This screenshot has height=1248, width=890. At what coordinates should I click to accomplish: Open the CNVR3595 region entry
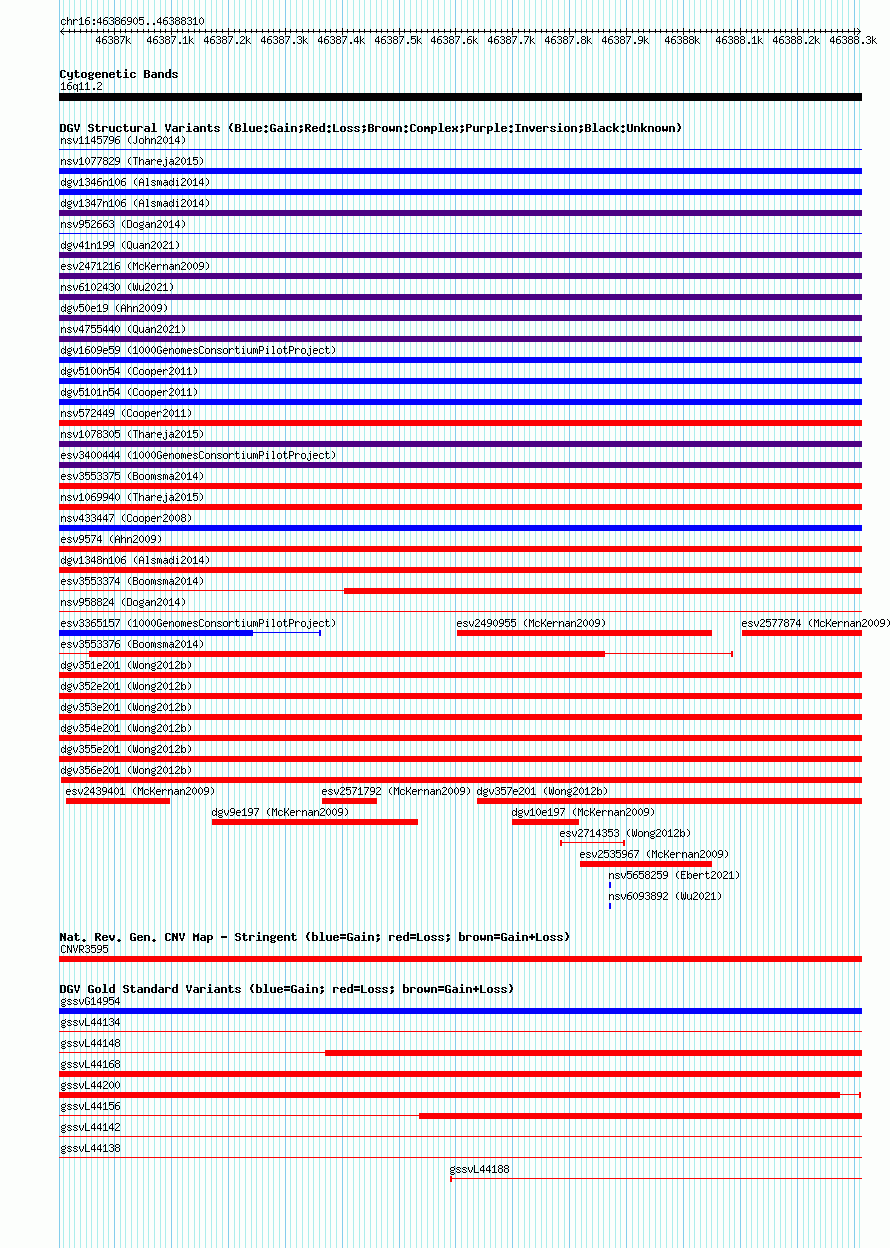click(85, 949)
